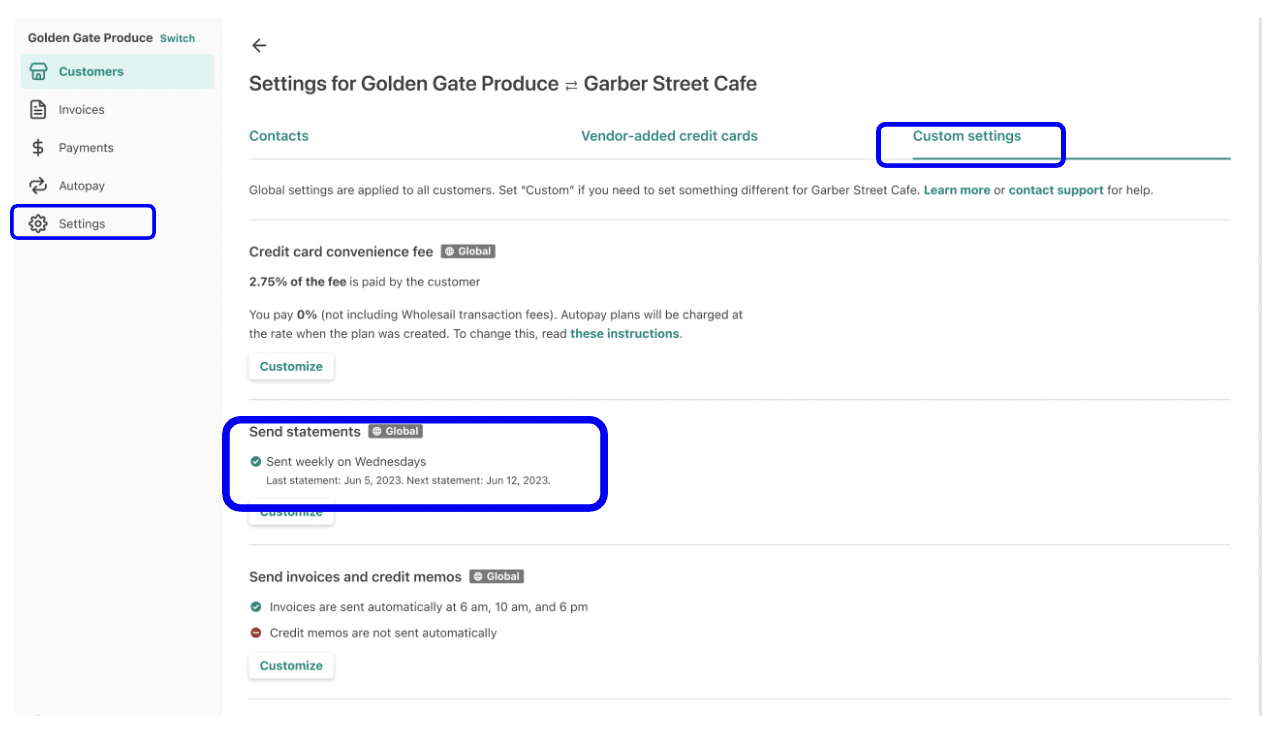Click the Sent weekly on Wednesdays text
The width and height of the screenshot is (1278, 742).
point(346,462)
